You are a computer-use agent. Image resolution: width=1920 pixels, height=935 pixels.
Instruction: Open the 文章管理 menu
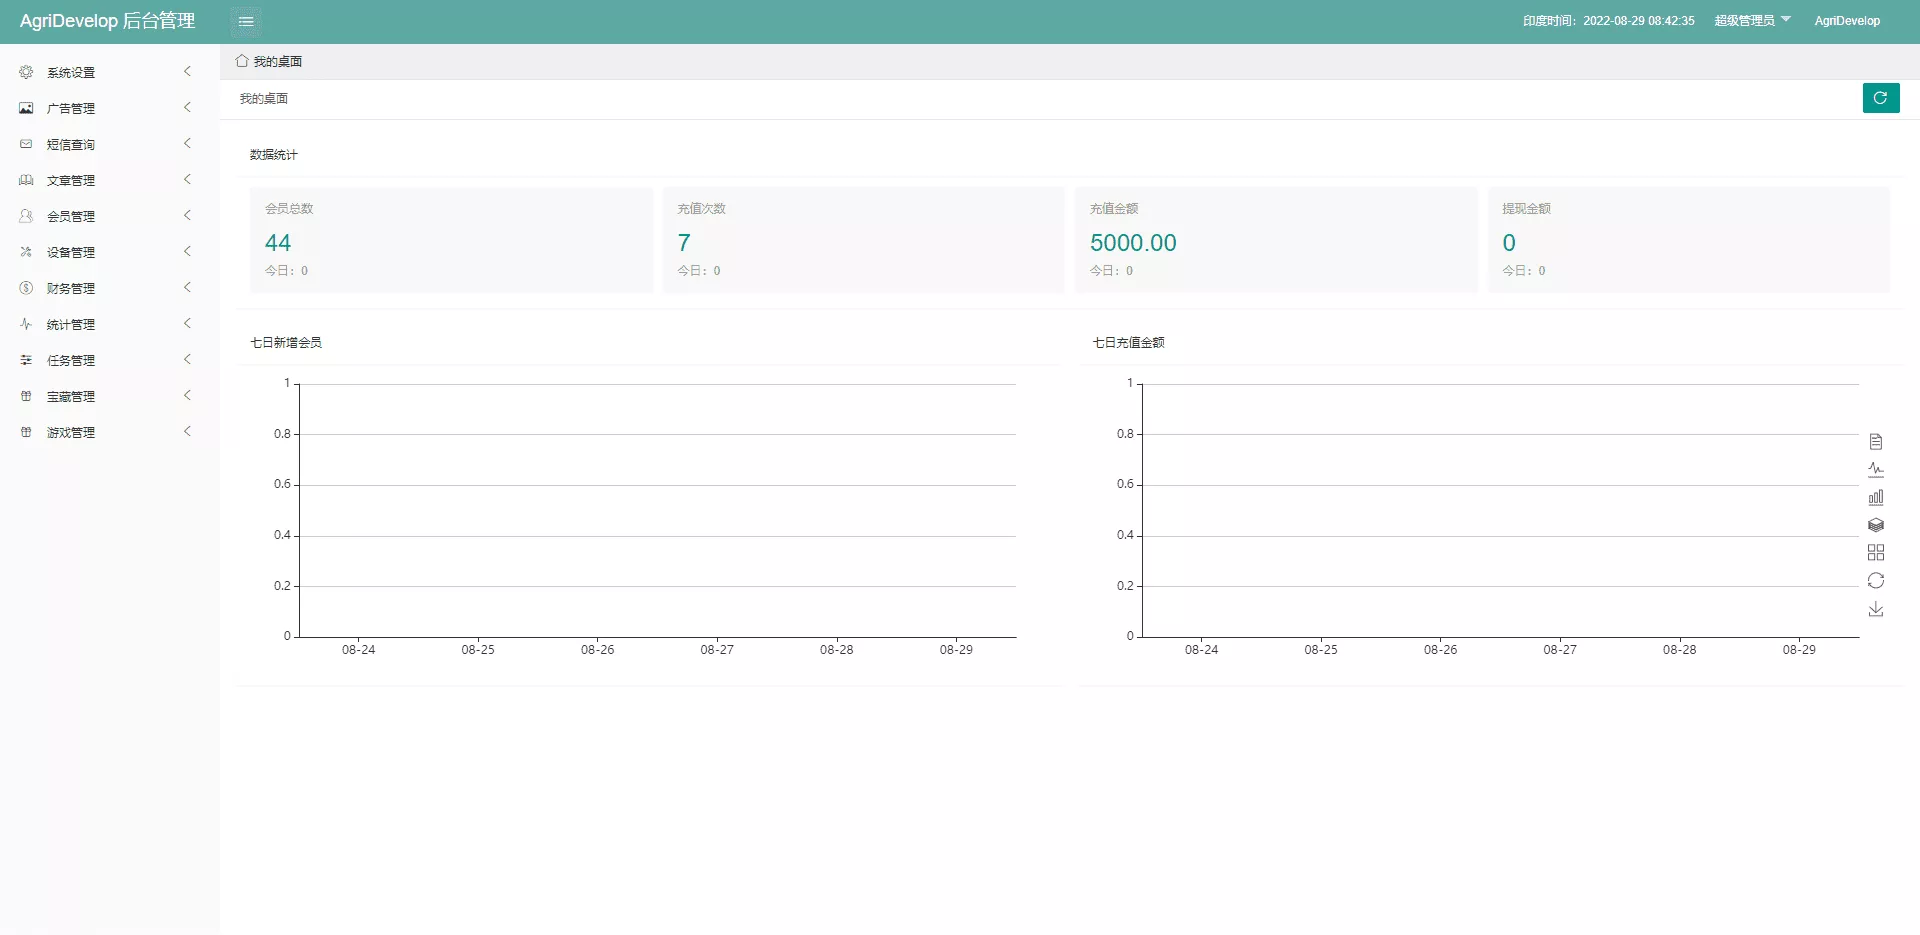tap(71, 180)
